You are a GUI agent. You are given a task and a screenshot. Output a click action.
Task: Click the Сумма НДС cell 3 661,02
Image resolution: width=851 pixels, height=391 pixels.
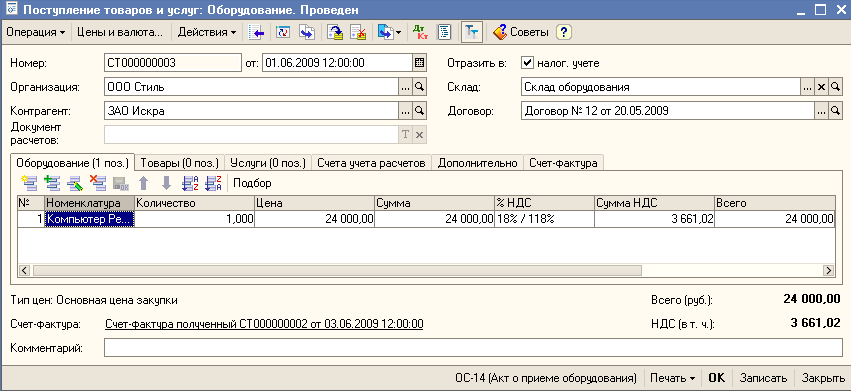654,219
